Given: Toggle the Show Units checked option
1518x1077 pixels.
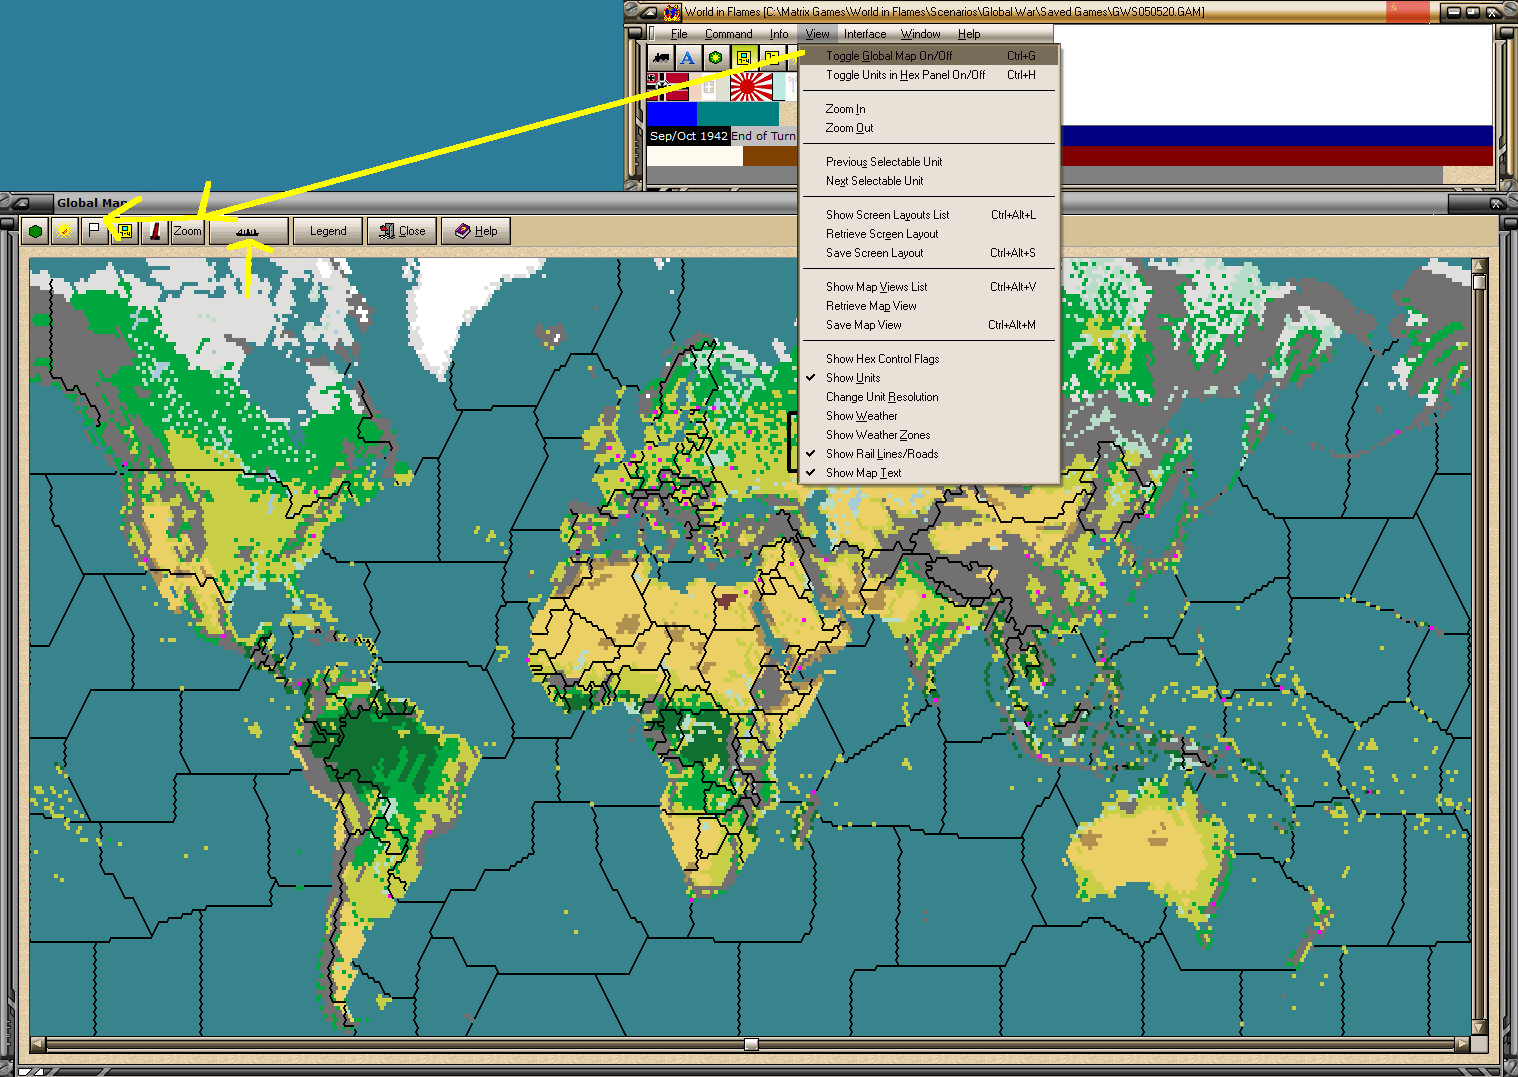Looking at the screenshot, I should tap(930, 378).
